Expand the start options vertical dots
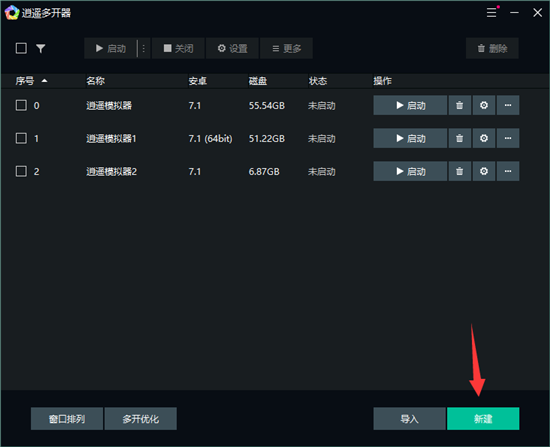Image resolution: width=550 pixels, height=447 pixels. (144, 48)
